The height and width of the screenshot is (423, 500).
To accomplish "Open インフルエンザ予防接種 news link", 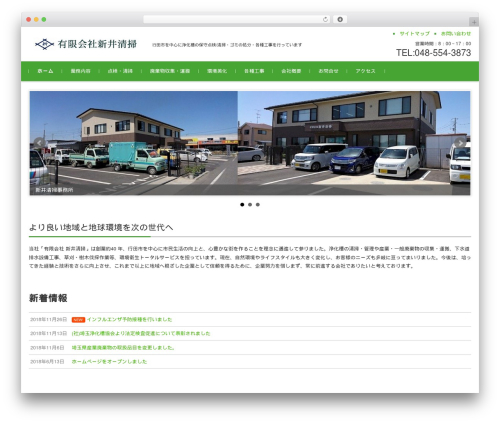I will [130, 320].
